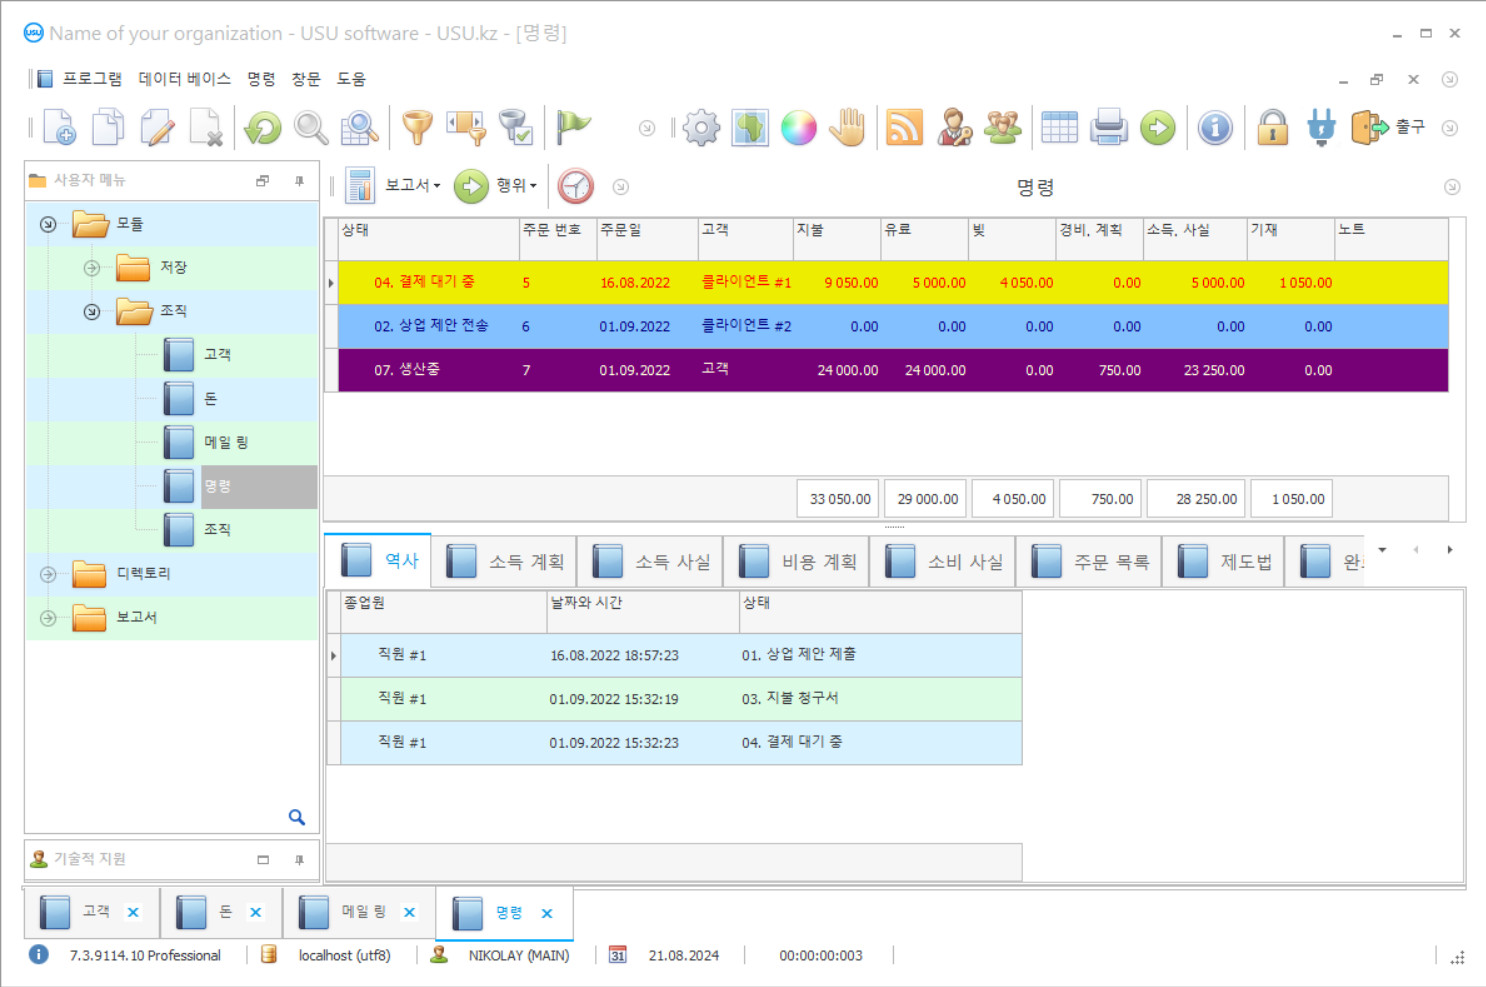Open the tab list dropdown arrow
Image resolution: width=1486 pixels, height=987 pixels.
coord(1382,550)
